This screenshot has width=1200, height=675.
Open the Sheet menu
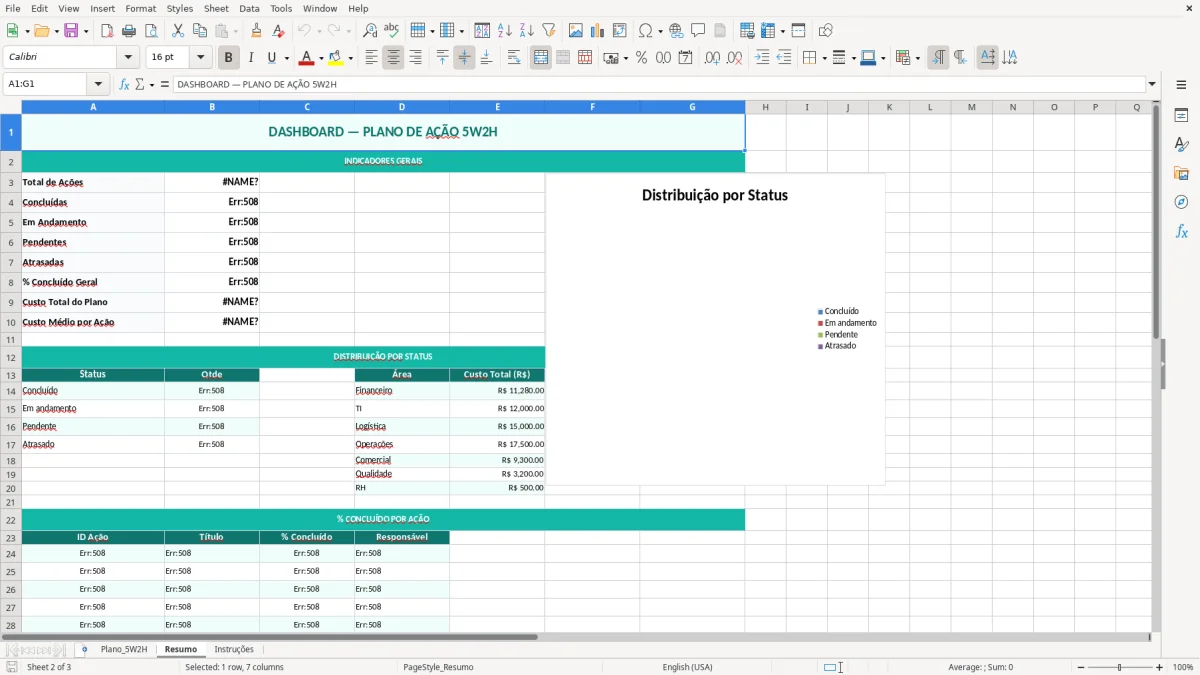coord(216,8)
